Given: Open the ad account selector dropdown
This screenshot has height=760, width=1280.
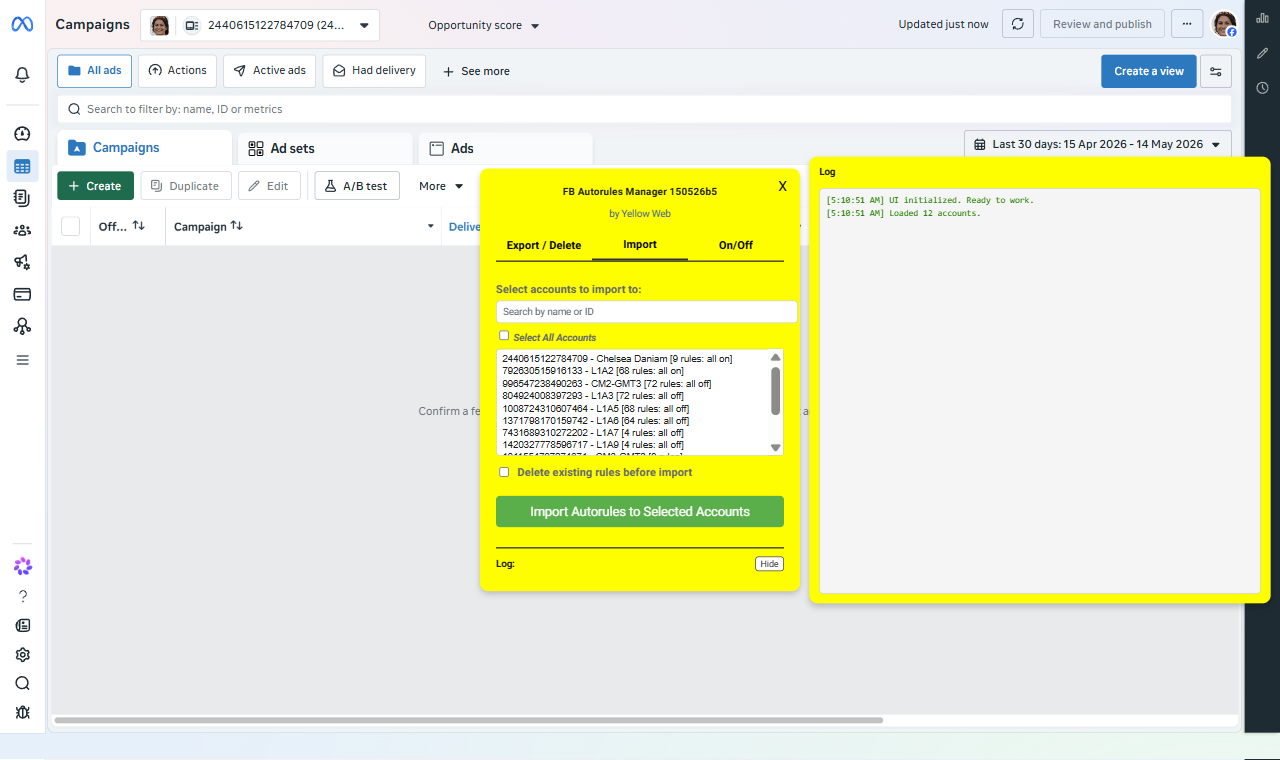Looking at the screenshot, I should 260,25.
